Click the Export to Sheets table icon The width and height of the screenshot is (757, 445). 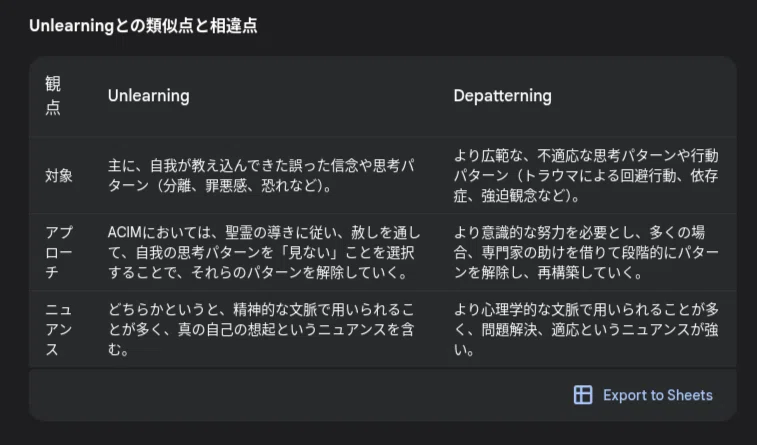point(583,395)
